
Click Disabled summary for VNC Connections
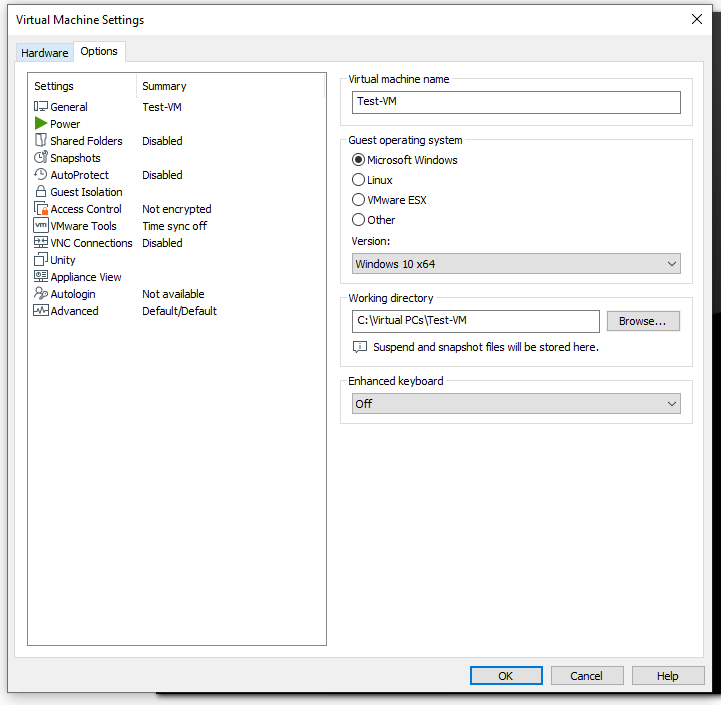pos(162,243)
